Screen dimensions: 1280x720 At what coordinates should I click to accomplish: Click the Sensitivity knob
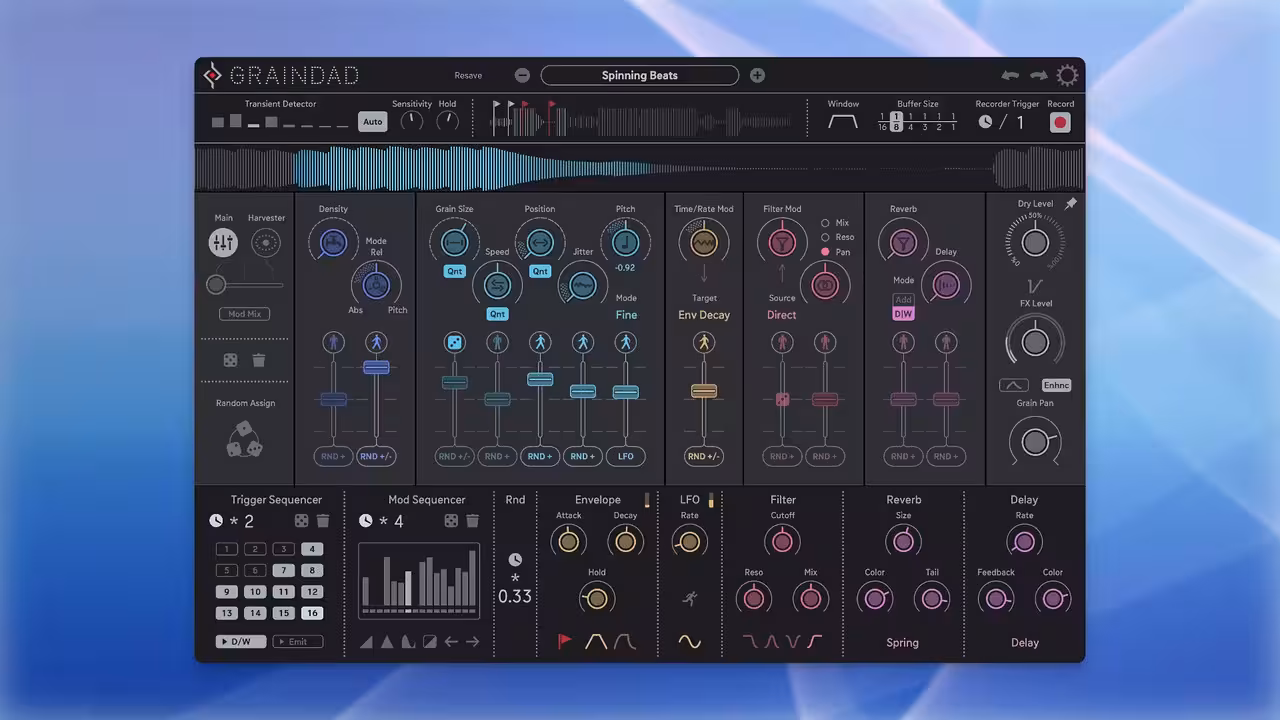coord(411,121)
